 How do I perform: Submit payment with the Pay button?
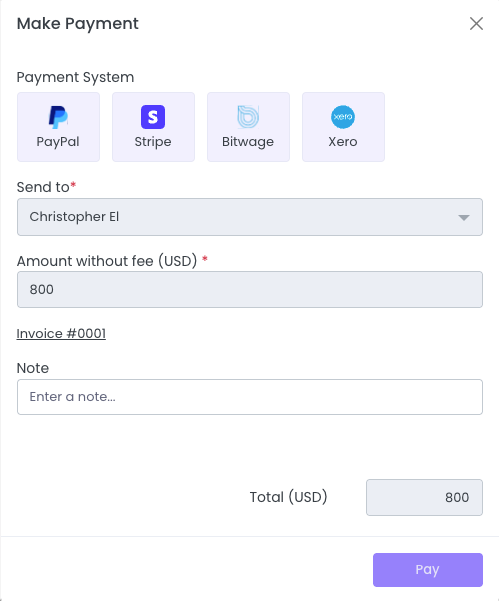pyautogui.click(x=428, y=570)
